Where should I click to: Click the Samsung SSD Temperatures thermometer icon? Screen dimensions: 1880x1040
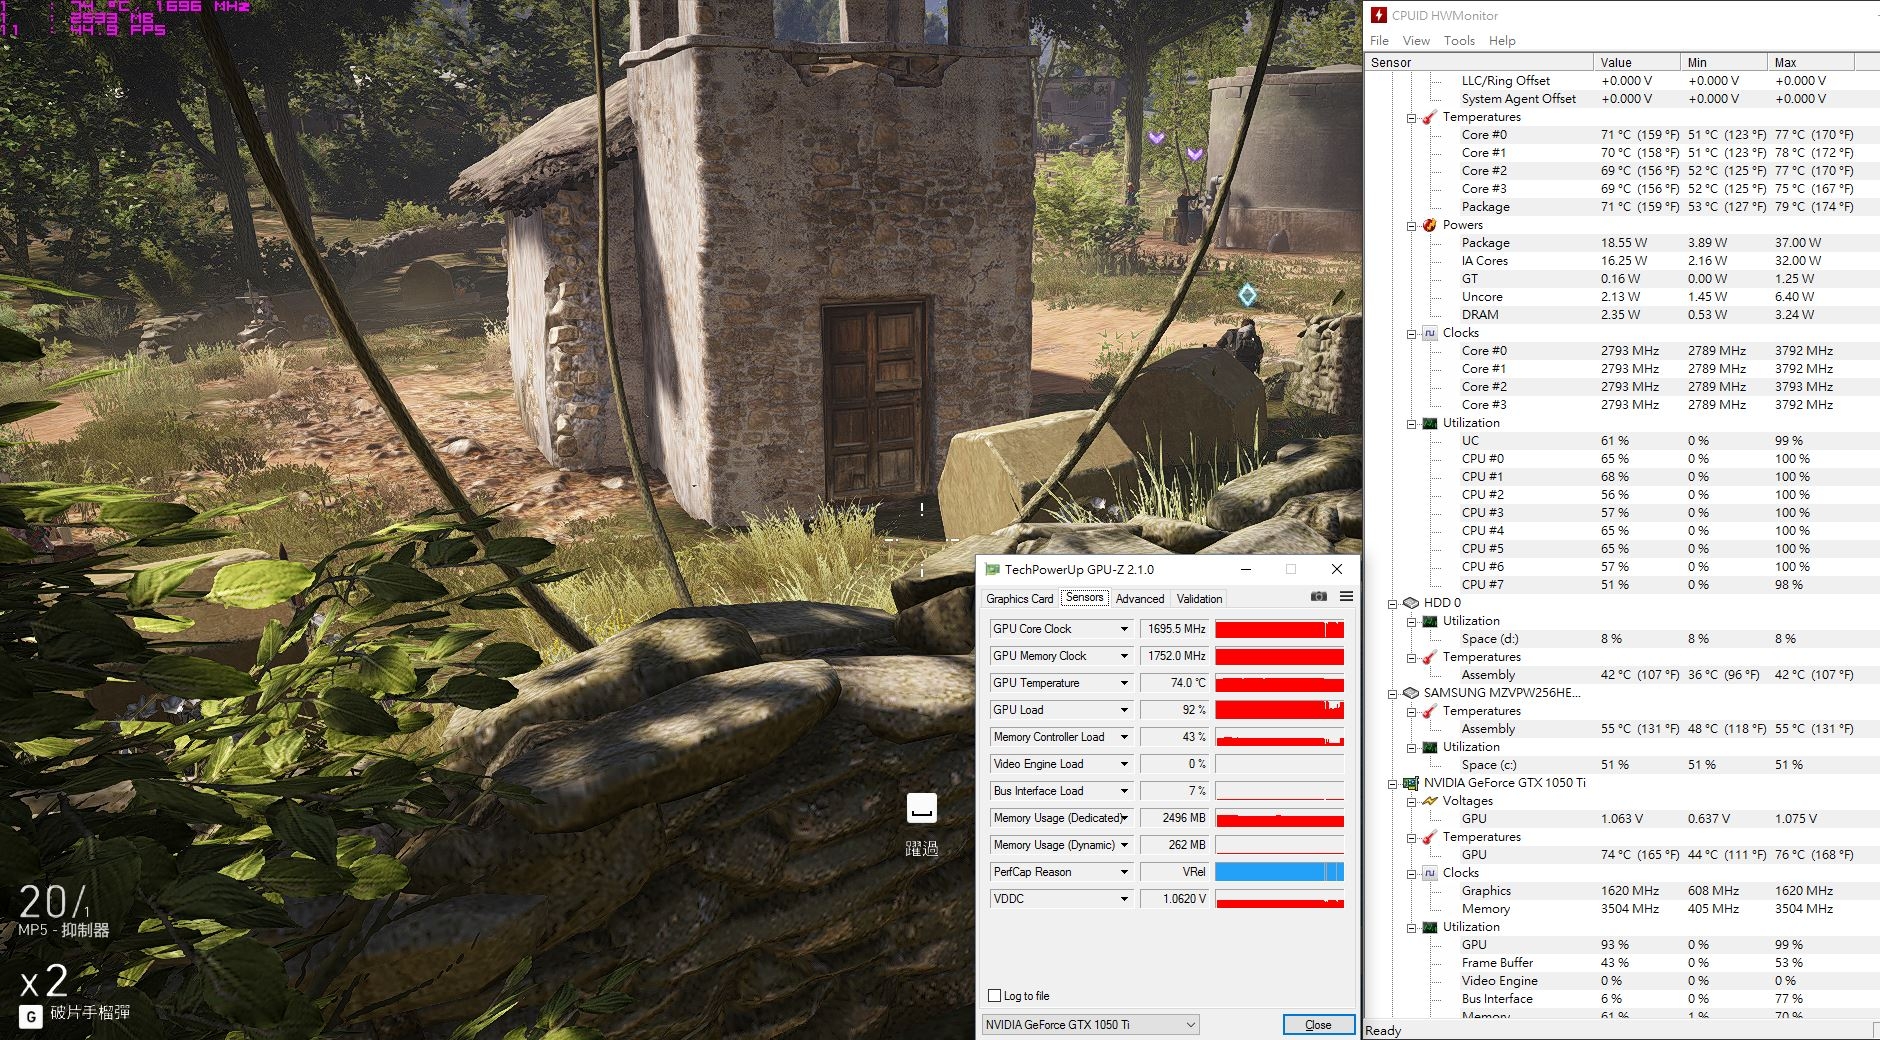1430,711
